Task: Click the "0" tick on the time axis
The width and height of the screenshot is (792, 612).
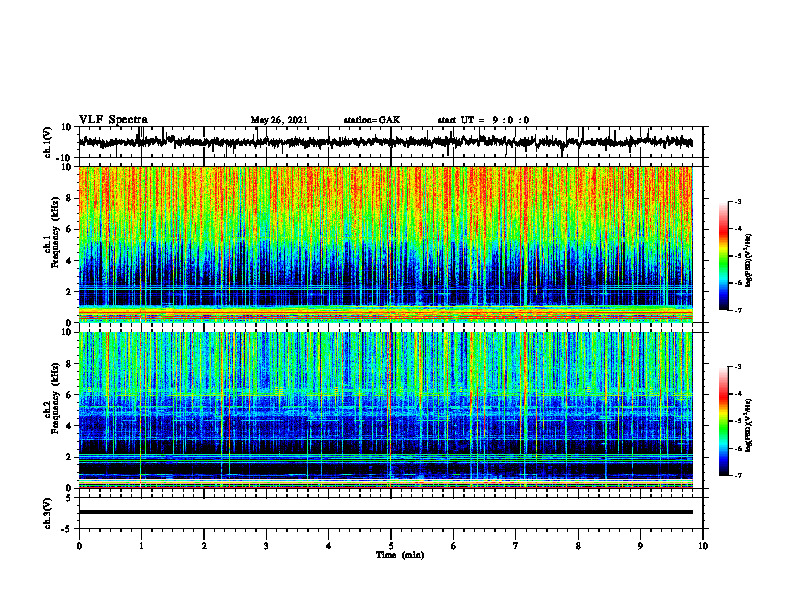Action: (79, 546)
